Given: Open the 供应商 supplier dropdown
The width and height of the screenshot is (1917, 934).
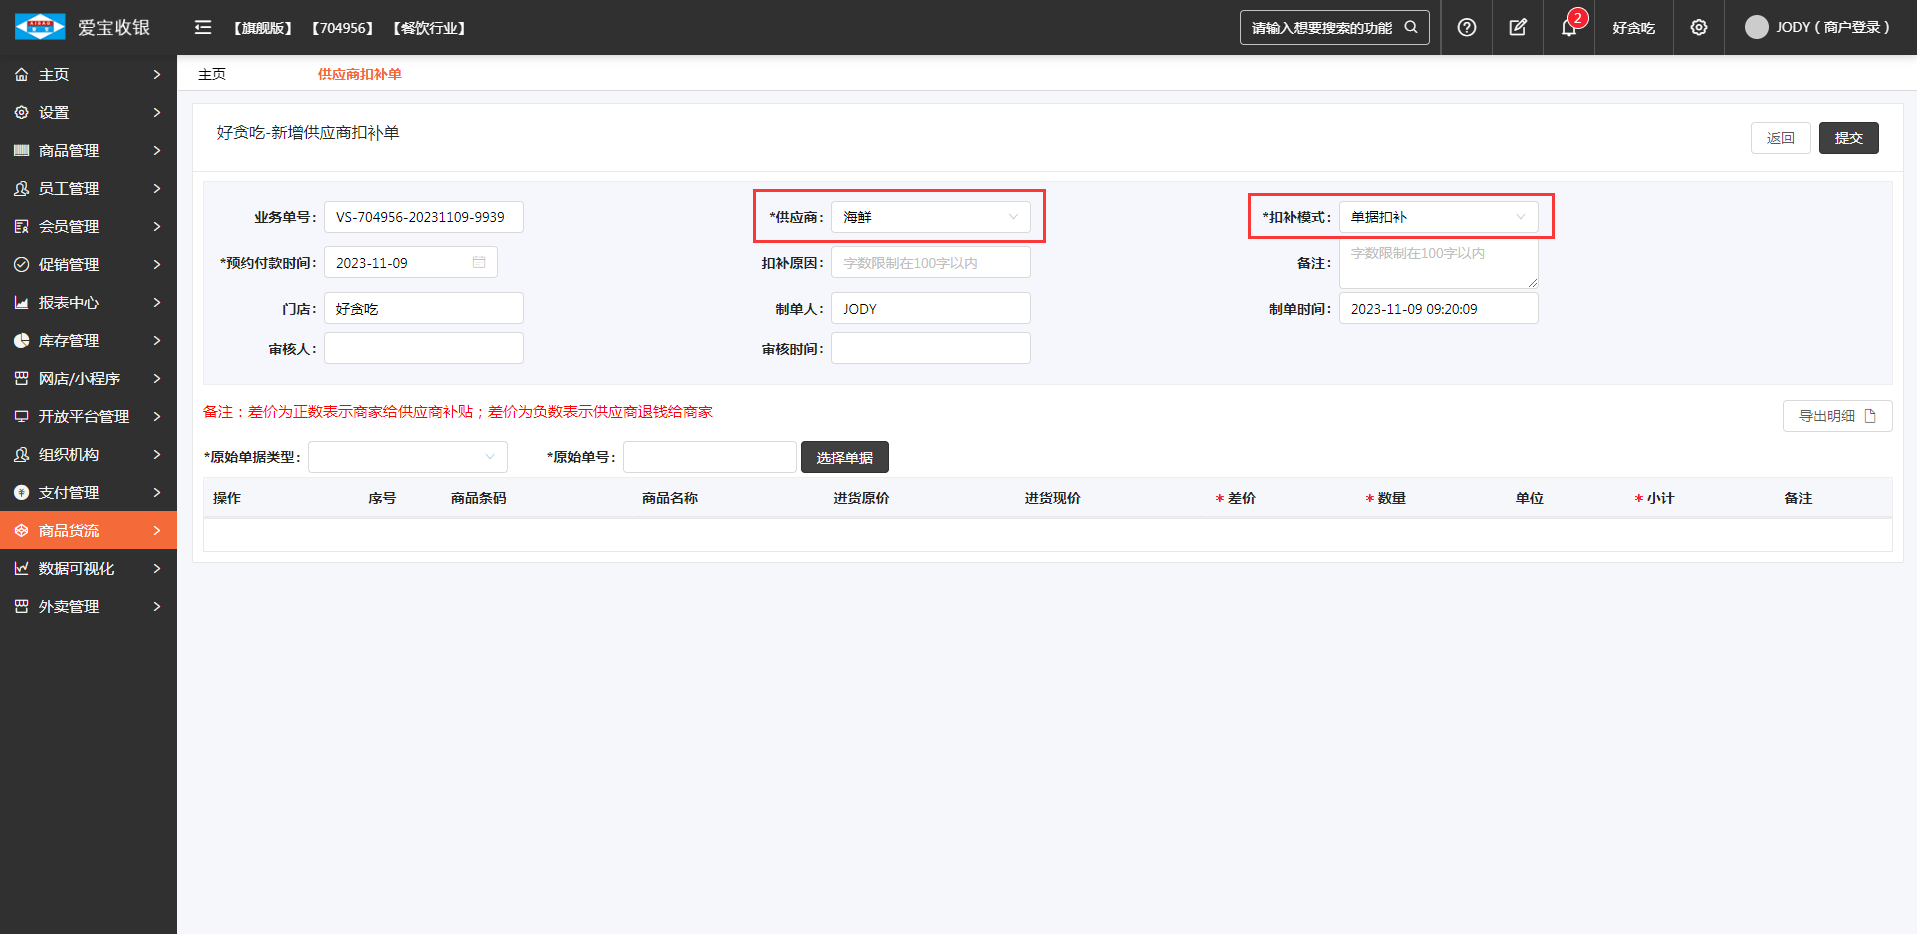Looking at the screenshot, I should [x=930, y=217].
